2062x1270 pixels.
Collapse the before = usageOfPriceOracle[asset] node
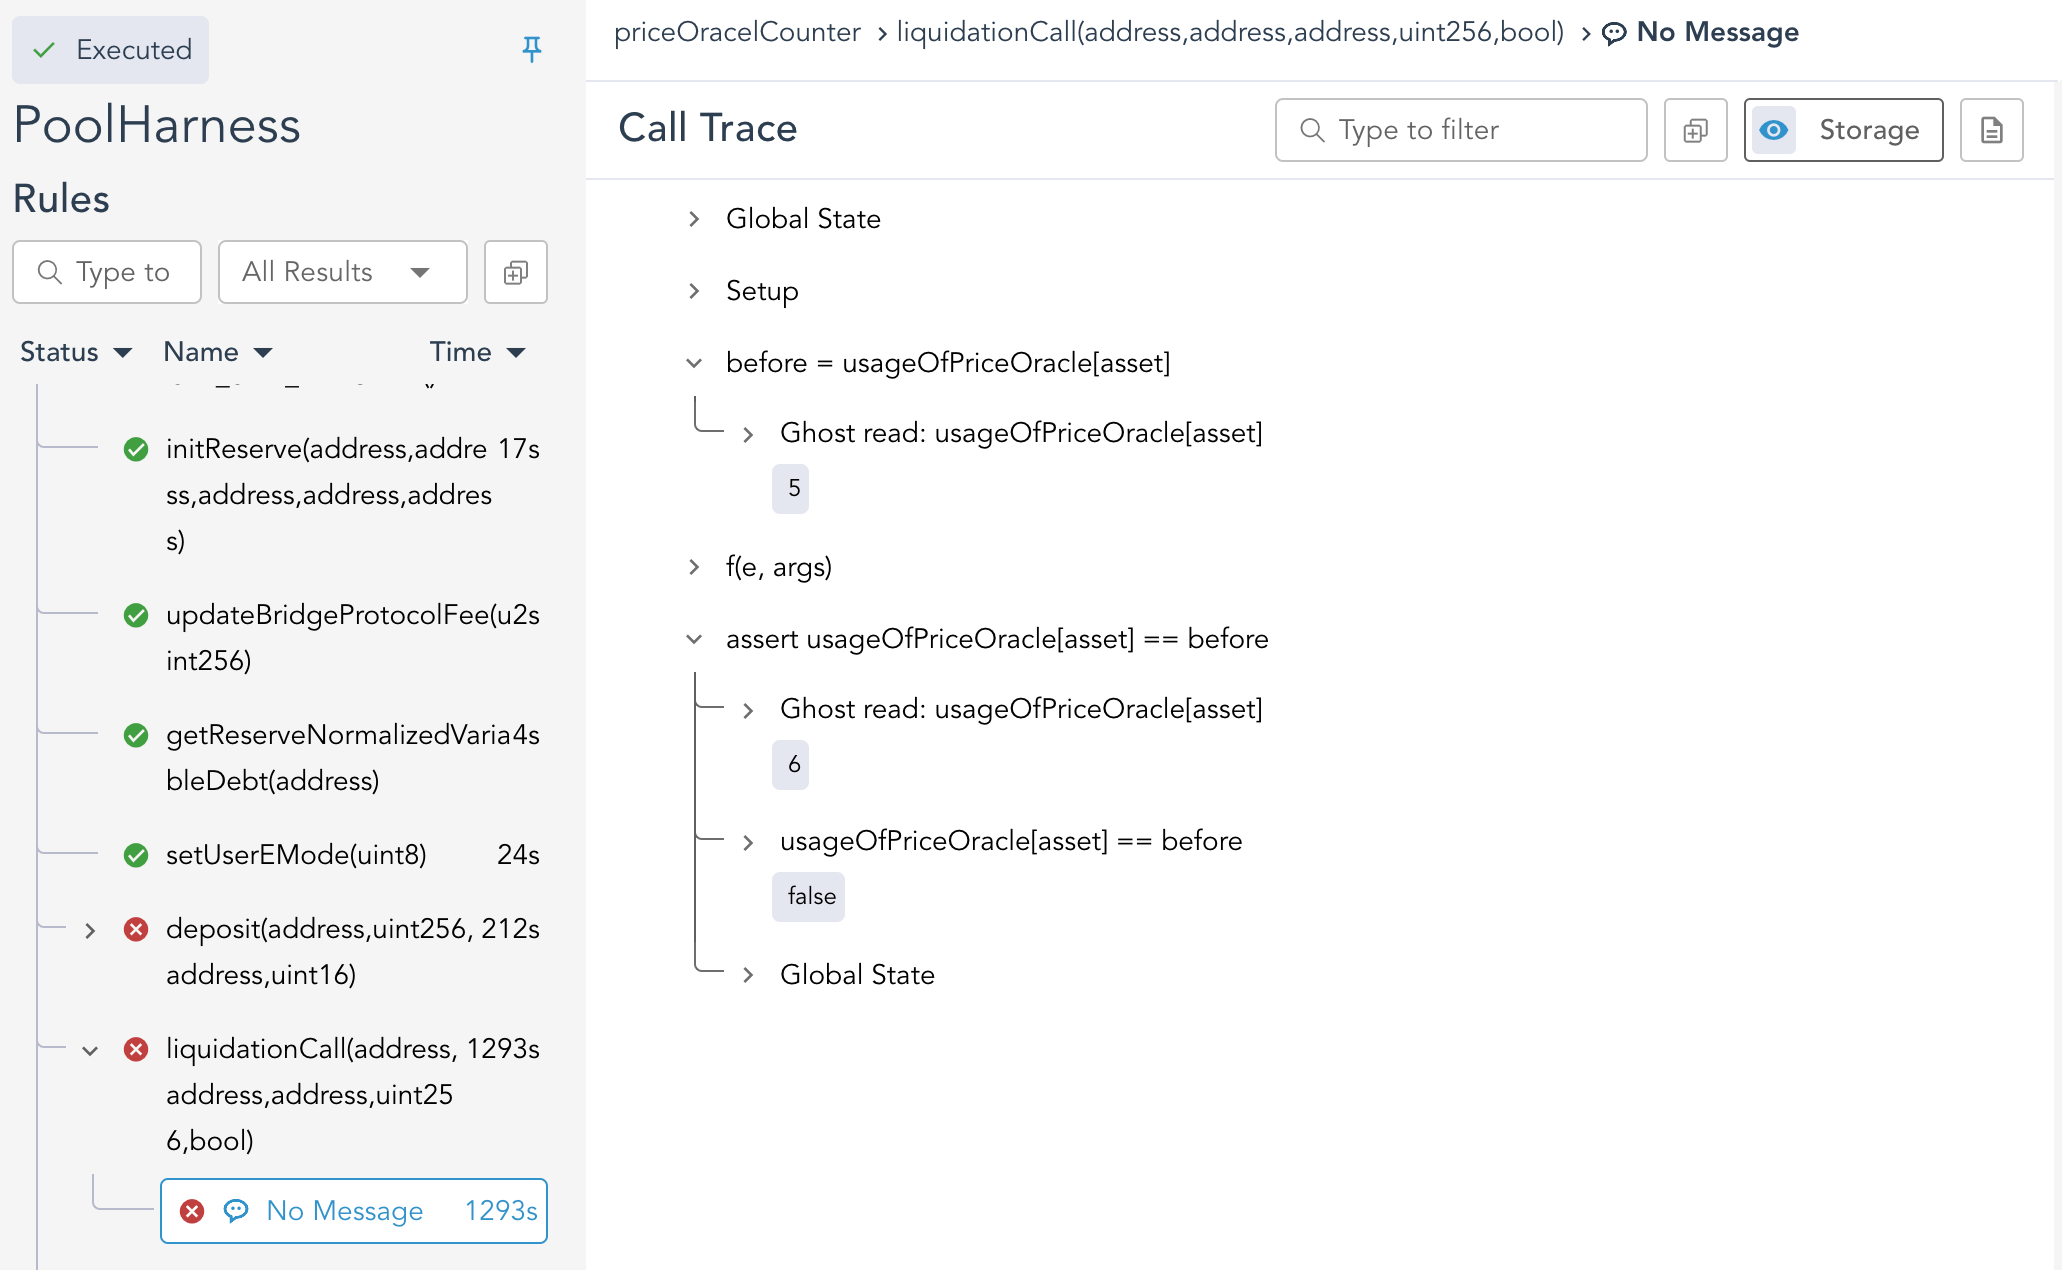pos(694,363)
